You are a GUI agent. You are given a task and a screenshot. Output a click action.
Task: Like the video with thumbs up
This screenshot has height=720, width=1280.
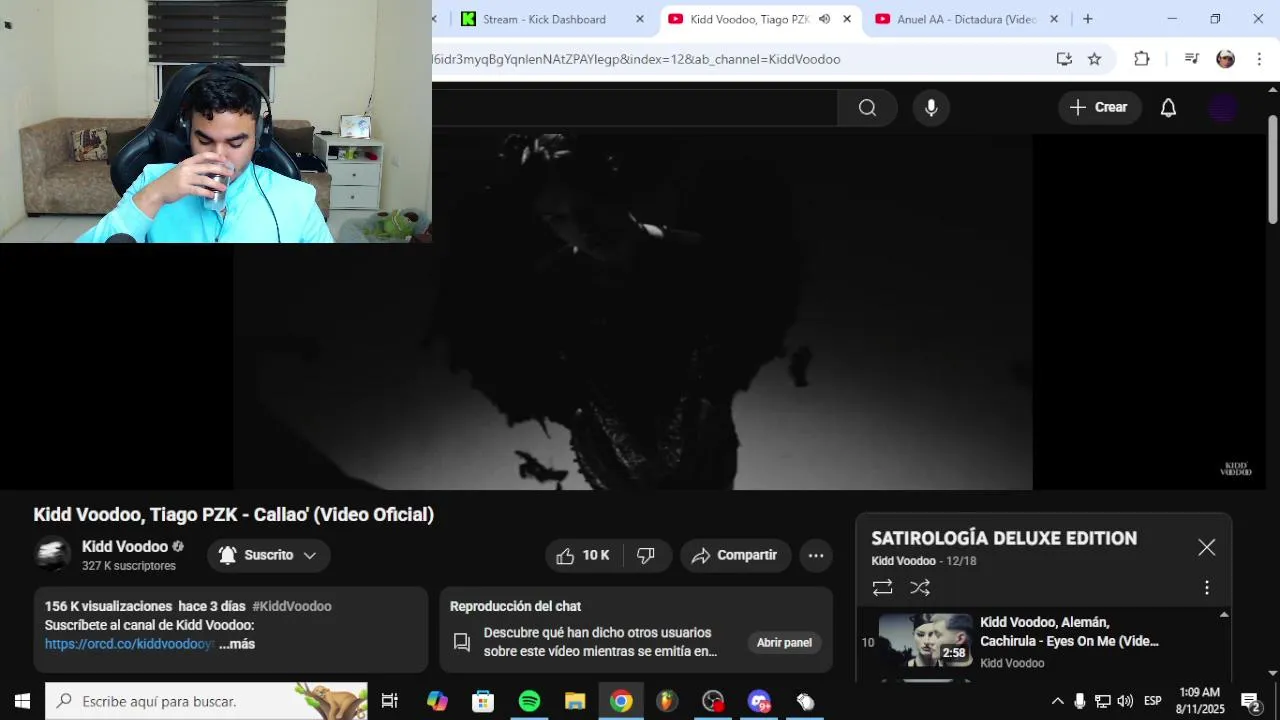583,556
